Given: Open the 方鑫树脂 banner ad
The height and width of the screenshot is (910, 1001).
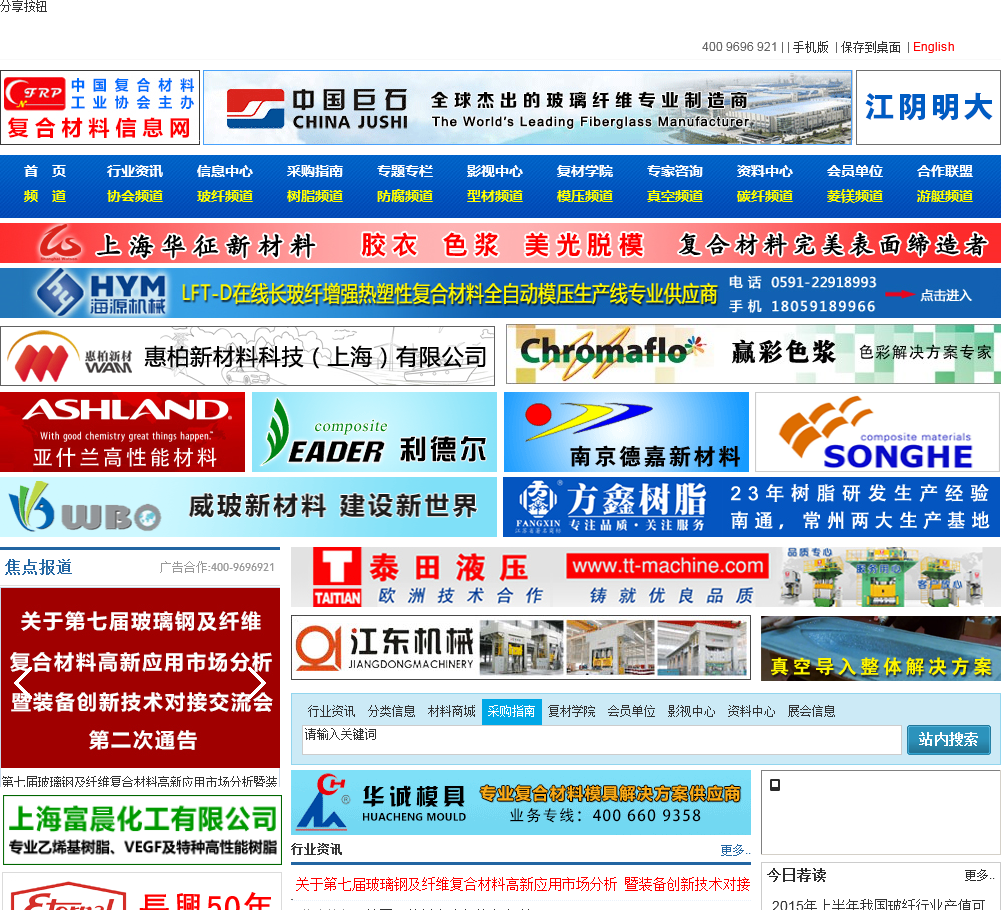Looking at the screenshot, I should [x=752, y=507].
